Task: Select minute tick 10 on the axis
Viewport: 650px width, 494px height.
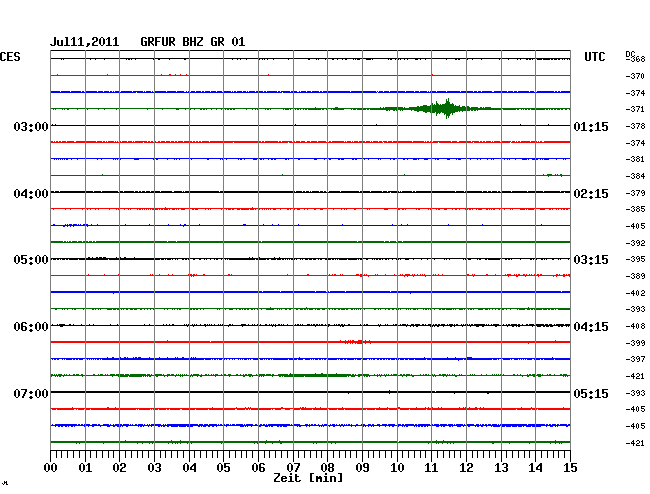Action: (397, 467)
